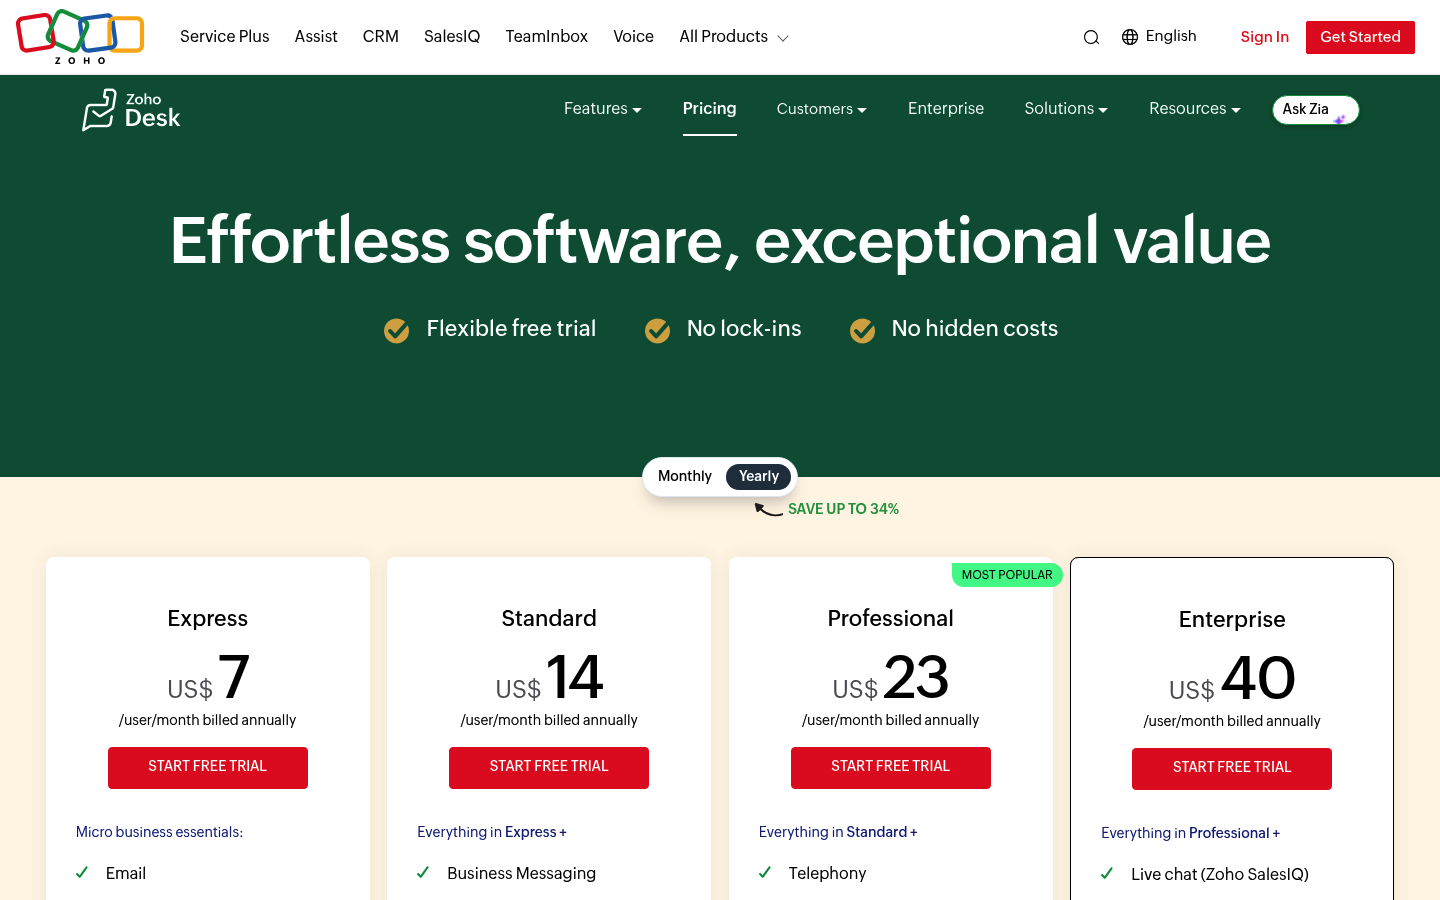Viewport: 1440px width, 900px height.
Task: Click the green check beside Email
Action: tap(82, 873)
